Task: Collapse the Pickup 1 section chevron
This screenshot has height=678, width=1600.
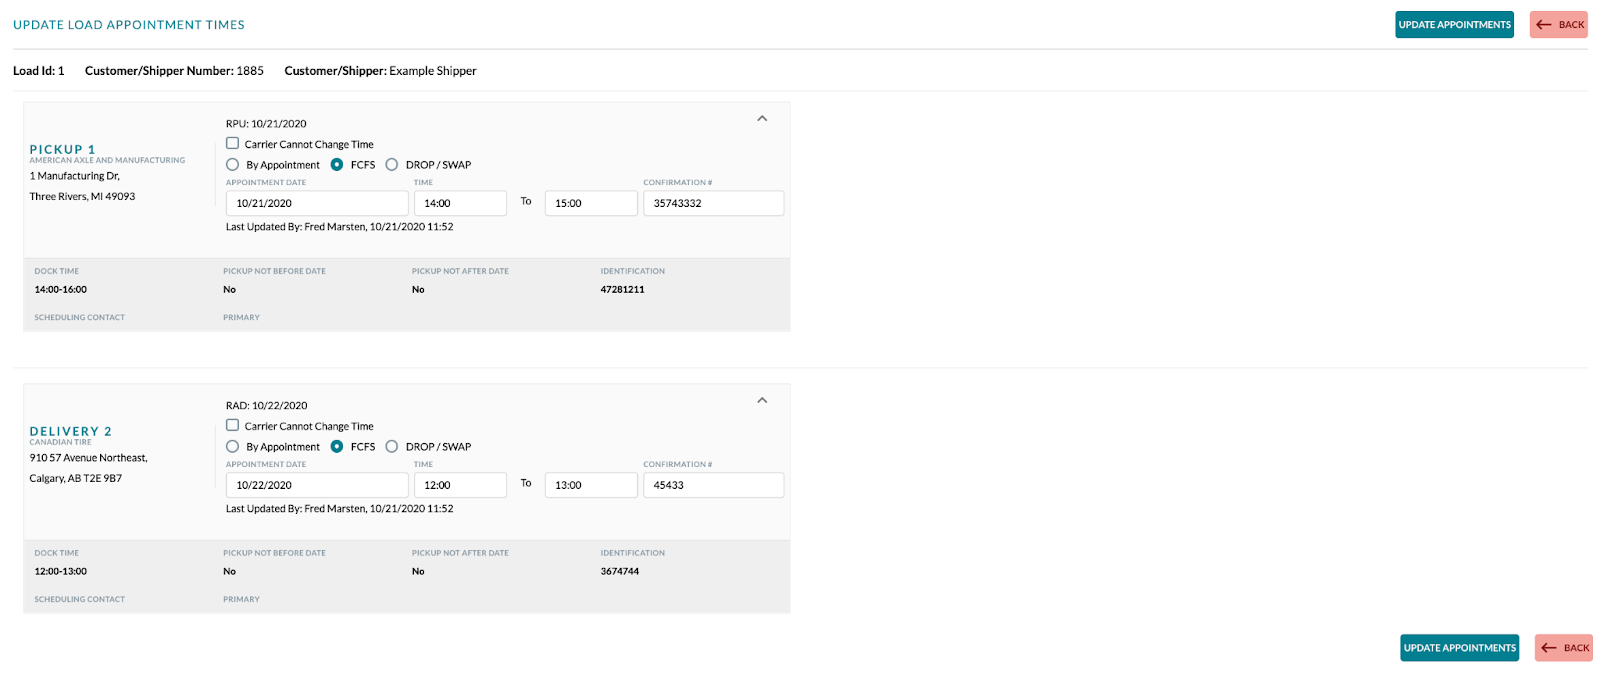Action: tap(762, 118)
